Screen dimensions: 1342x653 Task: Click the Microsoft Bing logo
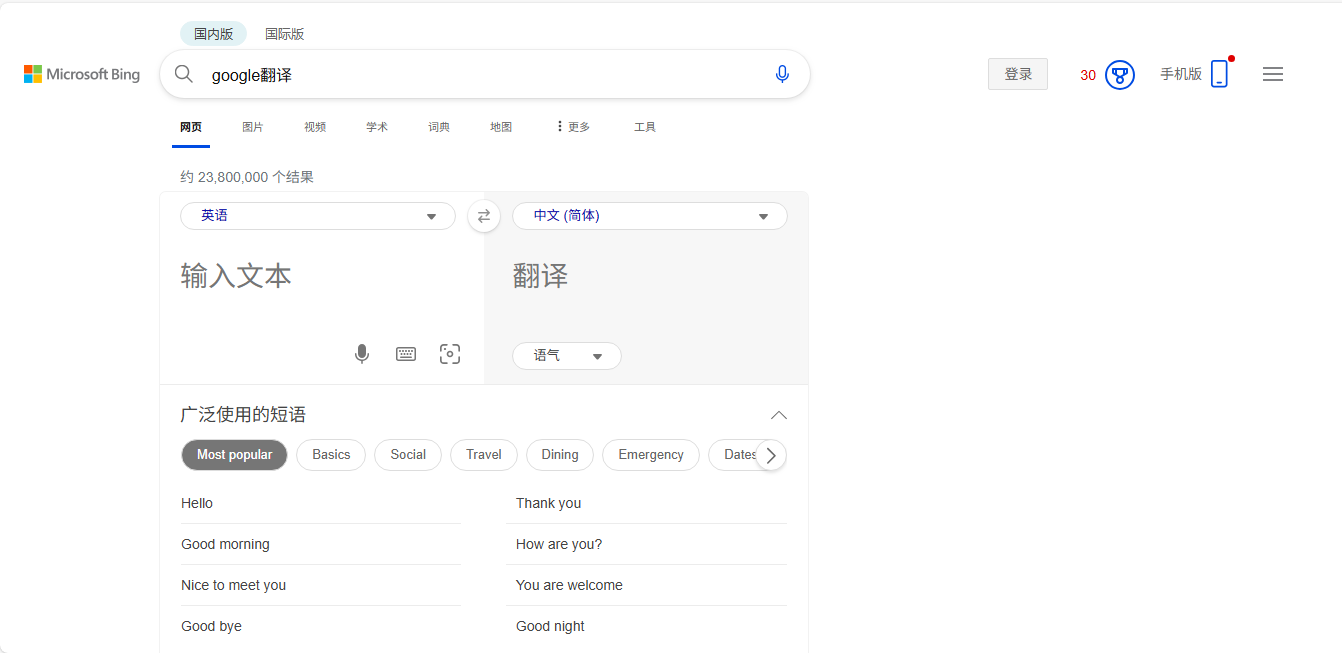pos(82,74)
